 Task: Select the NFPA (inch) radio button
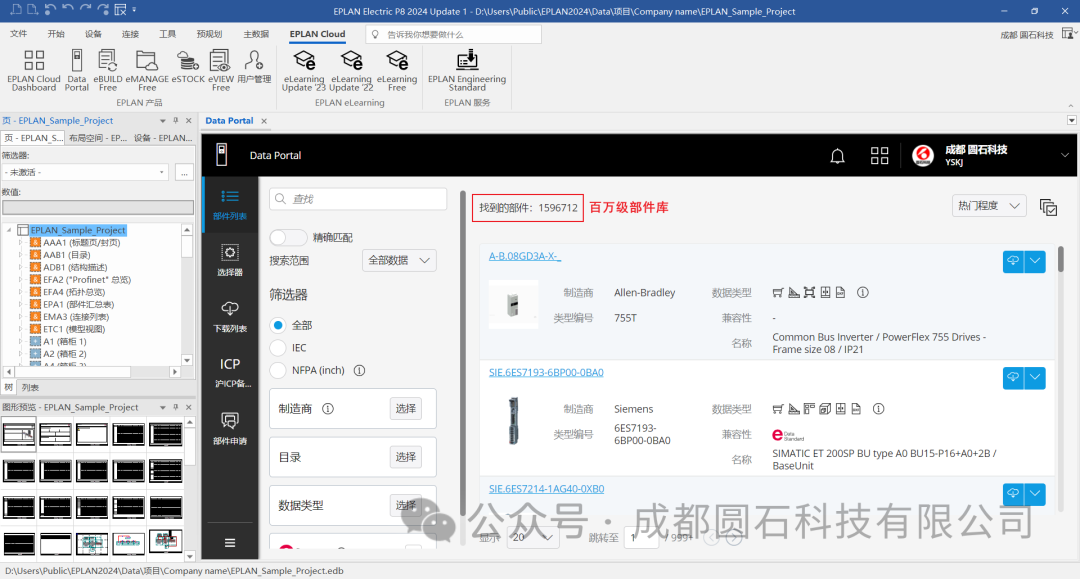pyautogui.click(x=277, y=369)
